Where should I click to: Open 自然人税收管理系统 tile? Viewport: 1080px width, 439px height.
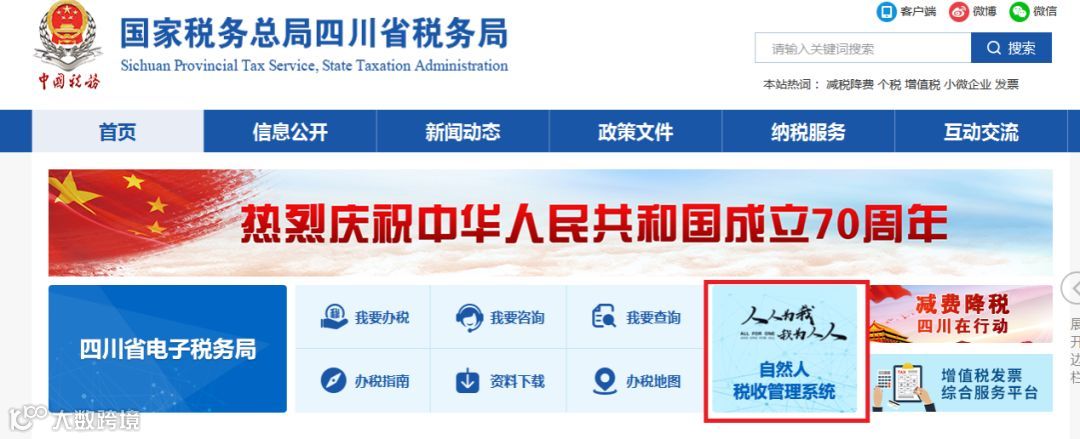click(785, 350)
